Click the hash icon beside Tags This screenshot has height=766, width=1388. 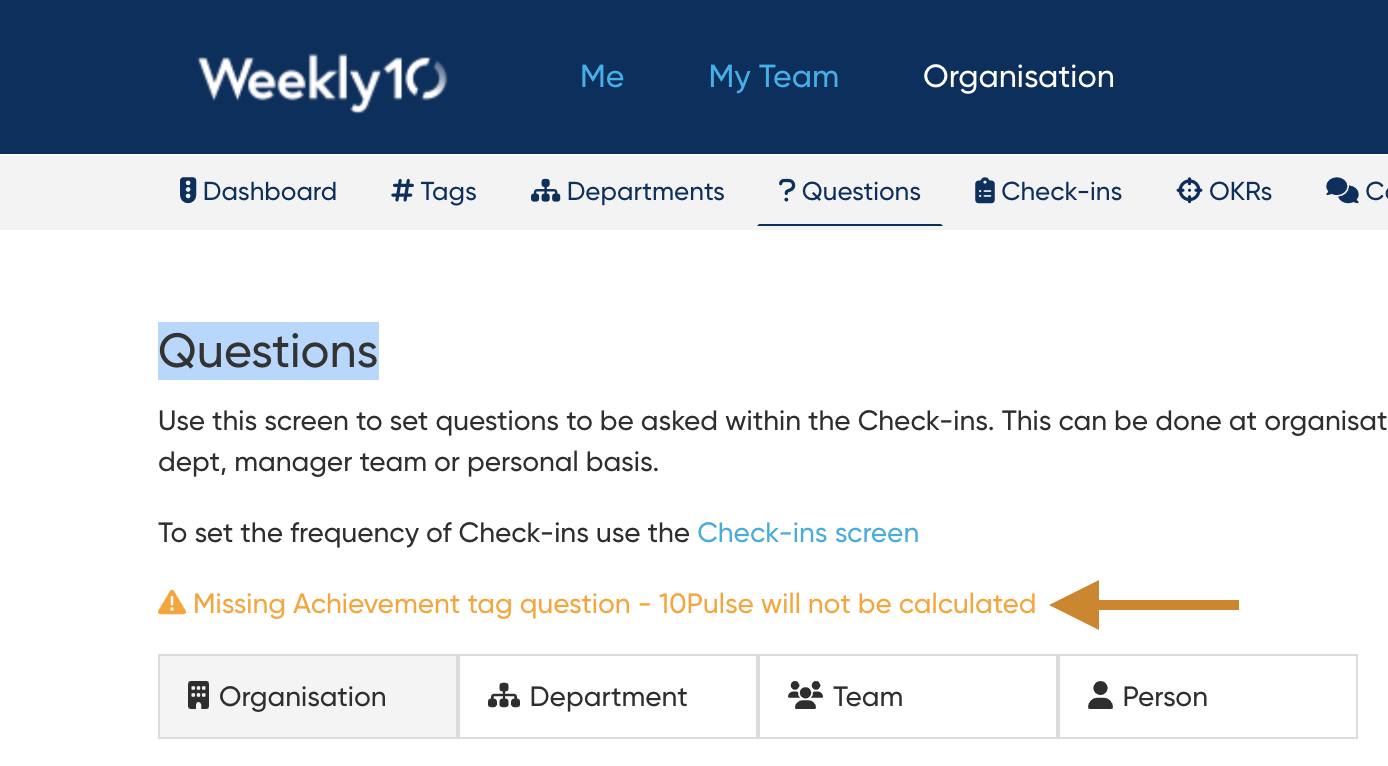[x=402, y=191]
